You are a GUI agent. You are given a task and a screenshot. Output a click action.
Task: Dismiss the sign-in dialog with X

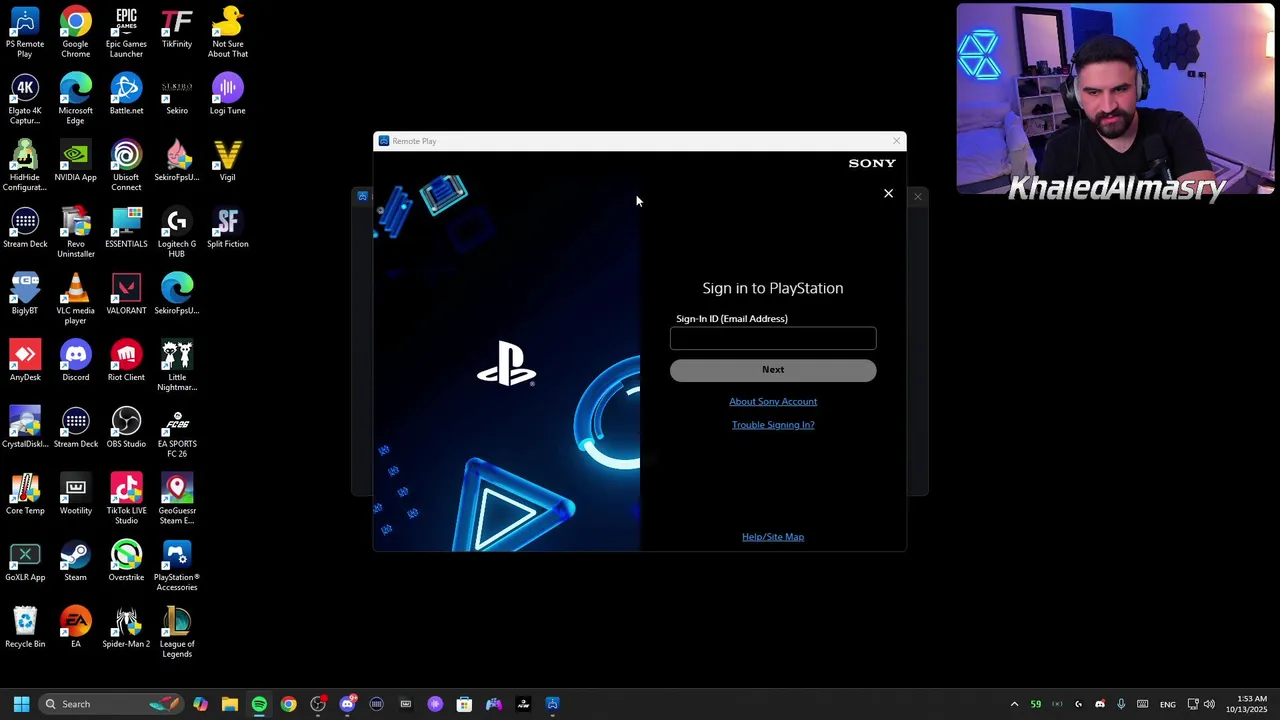[888, 193]
